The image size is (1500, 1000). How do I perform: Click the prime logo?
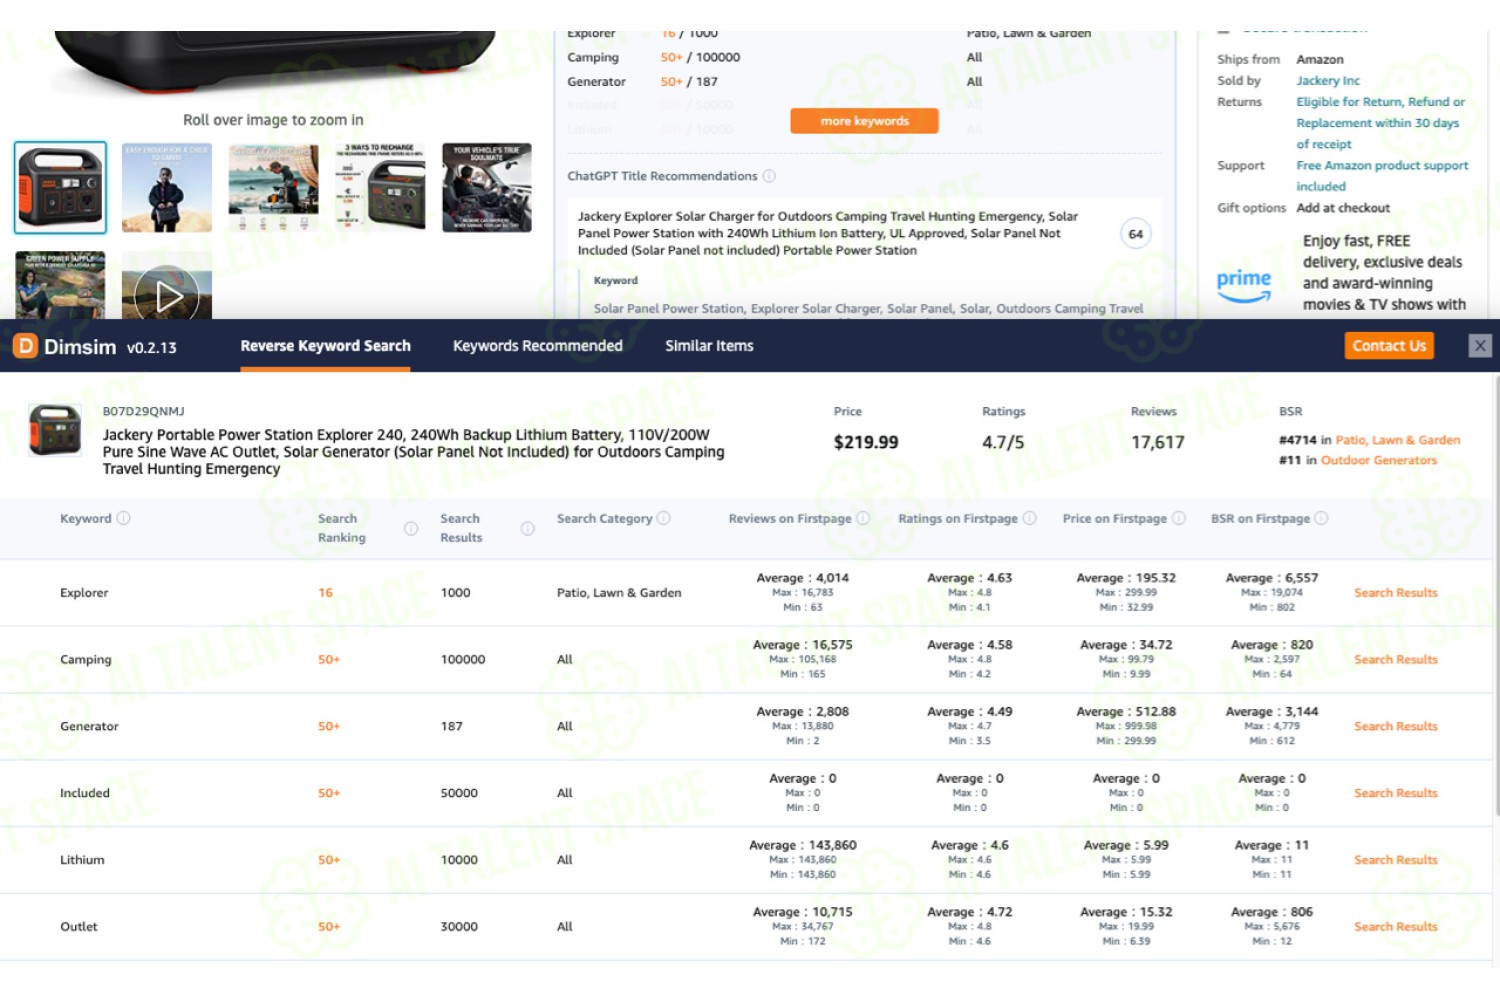point(1243,284)
